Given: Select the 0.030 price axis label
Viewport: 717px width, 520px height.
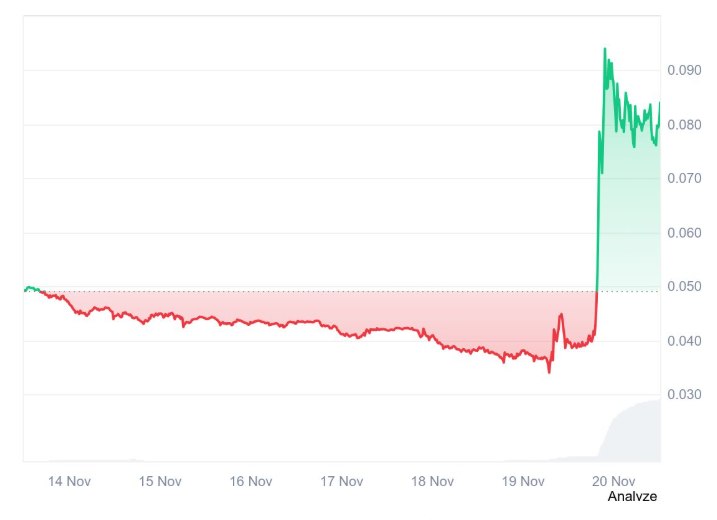Looking at the screenshot, I should coord(683,395).
